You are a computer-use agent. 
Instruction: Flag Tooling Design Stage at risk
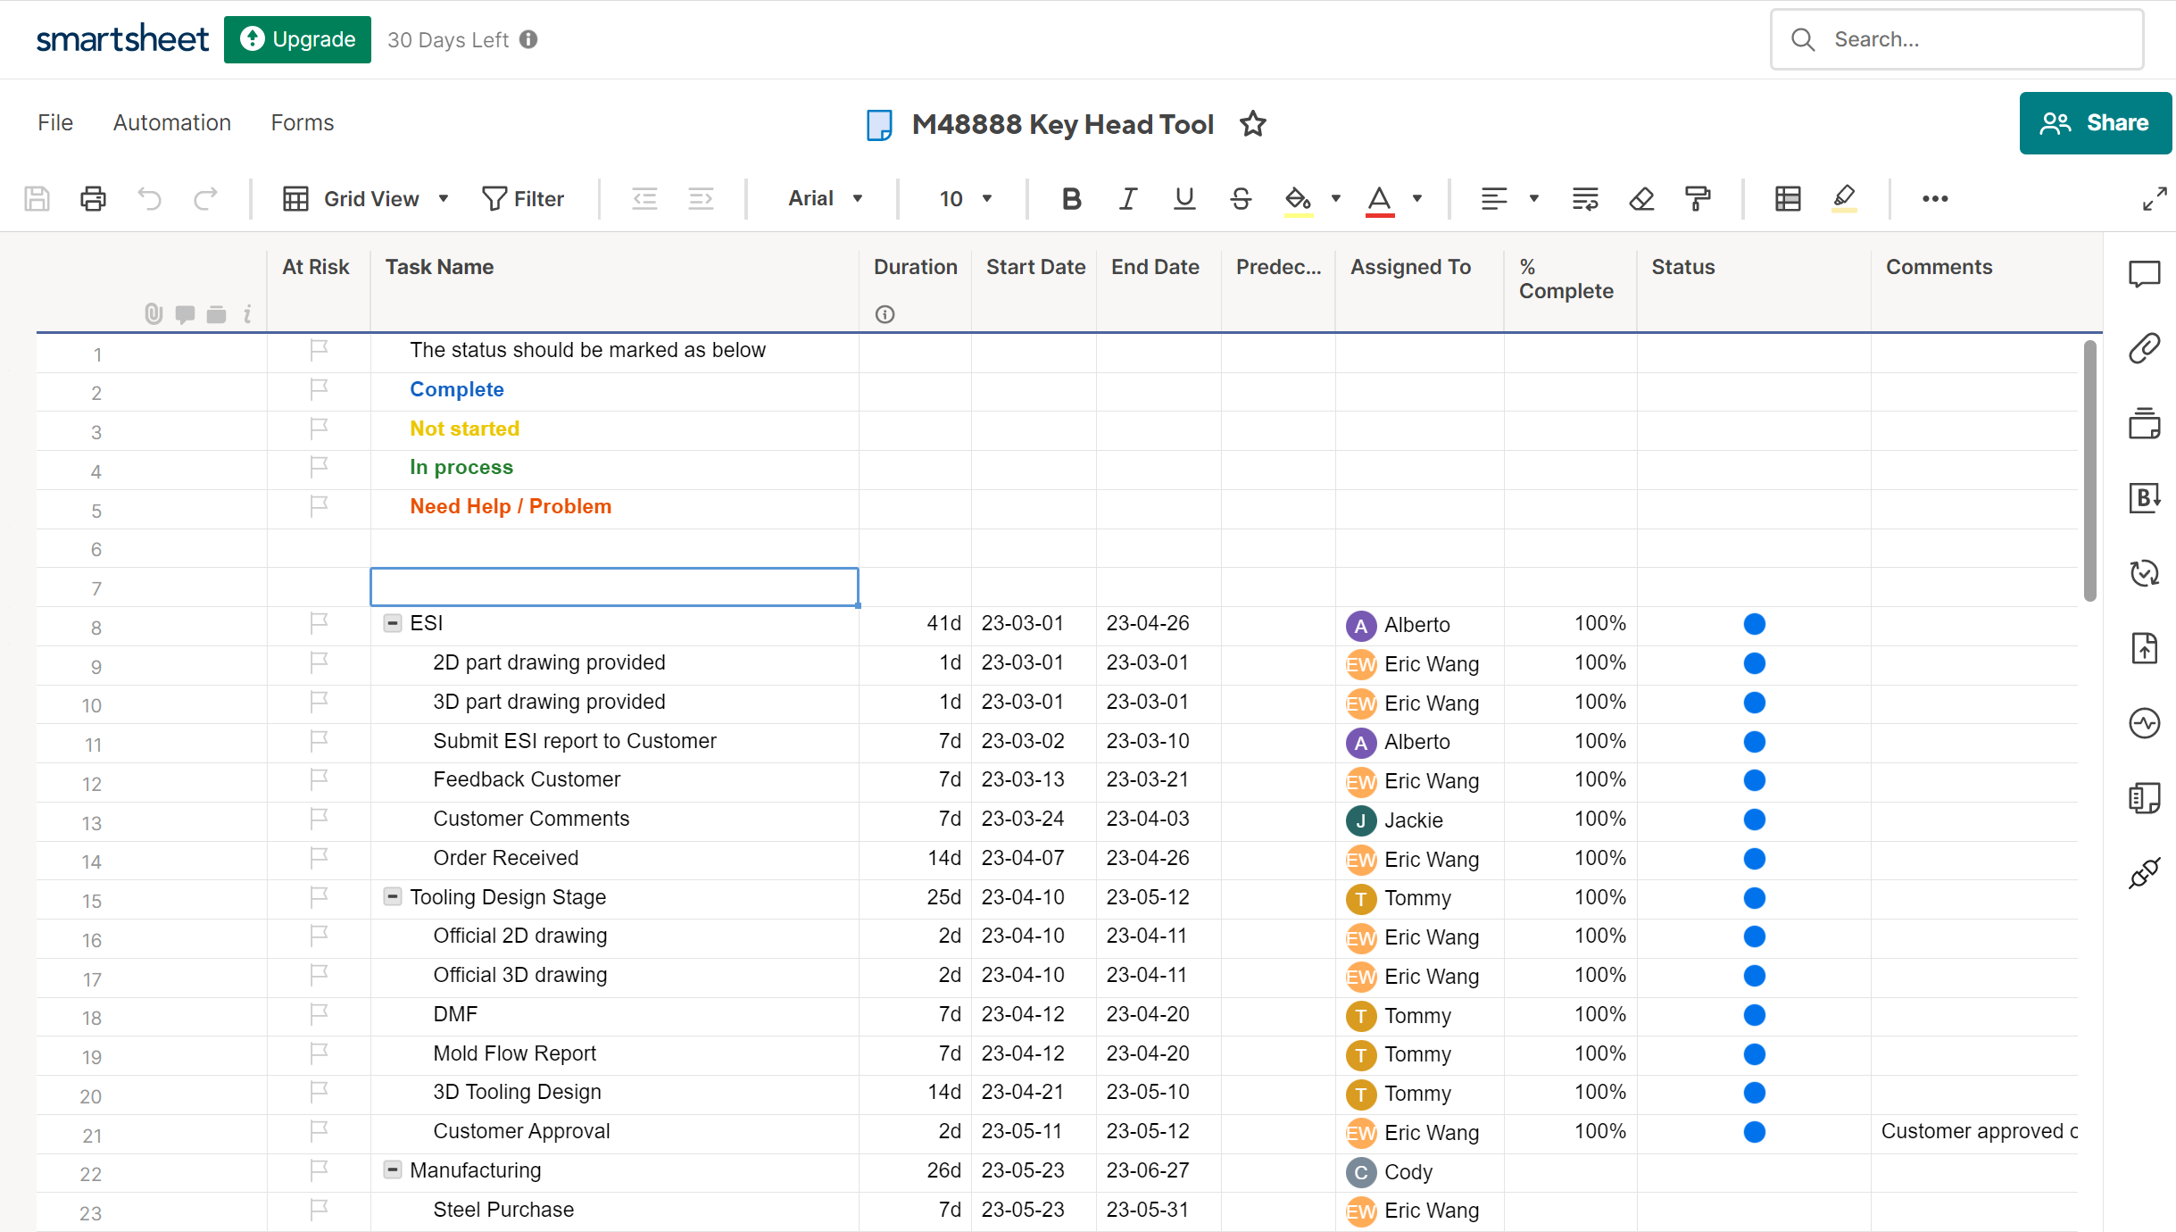[319, 896]
